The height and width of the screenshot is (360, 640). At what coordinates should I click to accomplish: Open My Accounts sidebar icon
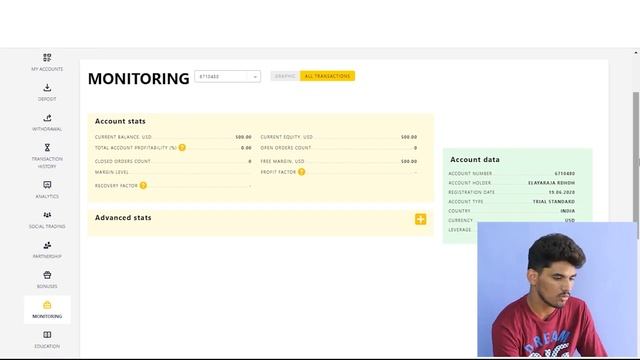[47, 58]
